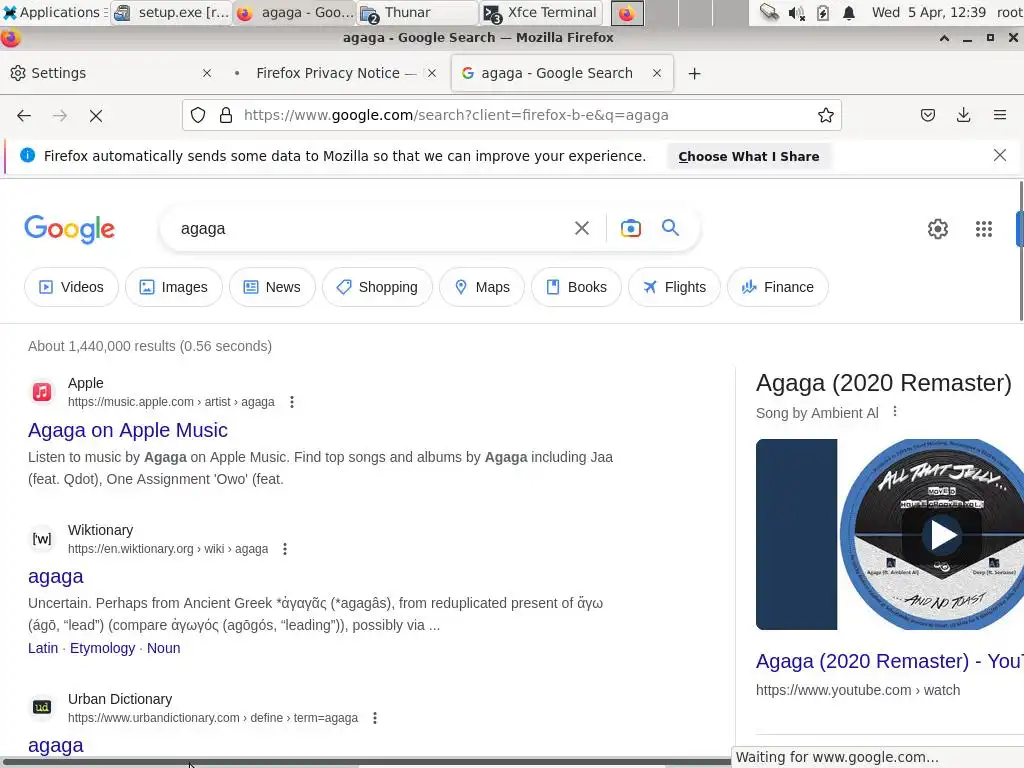The image size is (1024, 768).
Task: Open the Wiktionary agaga result
Action: (56, 577)
